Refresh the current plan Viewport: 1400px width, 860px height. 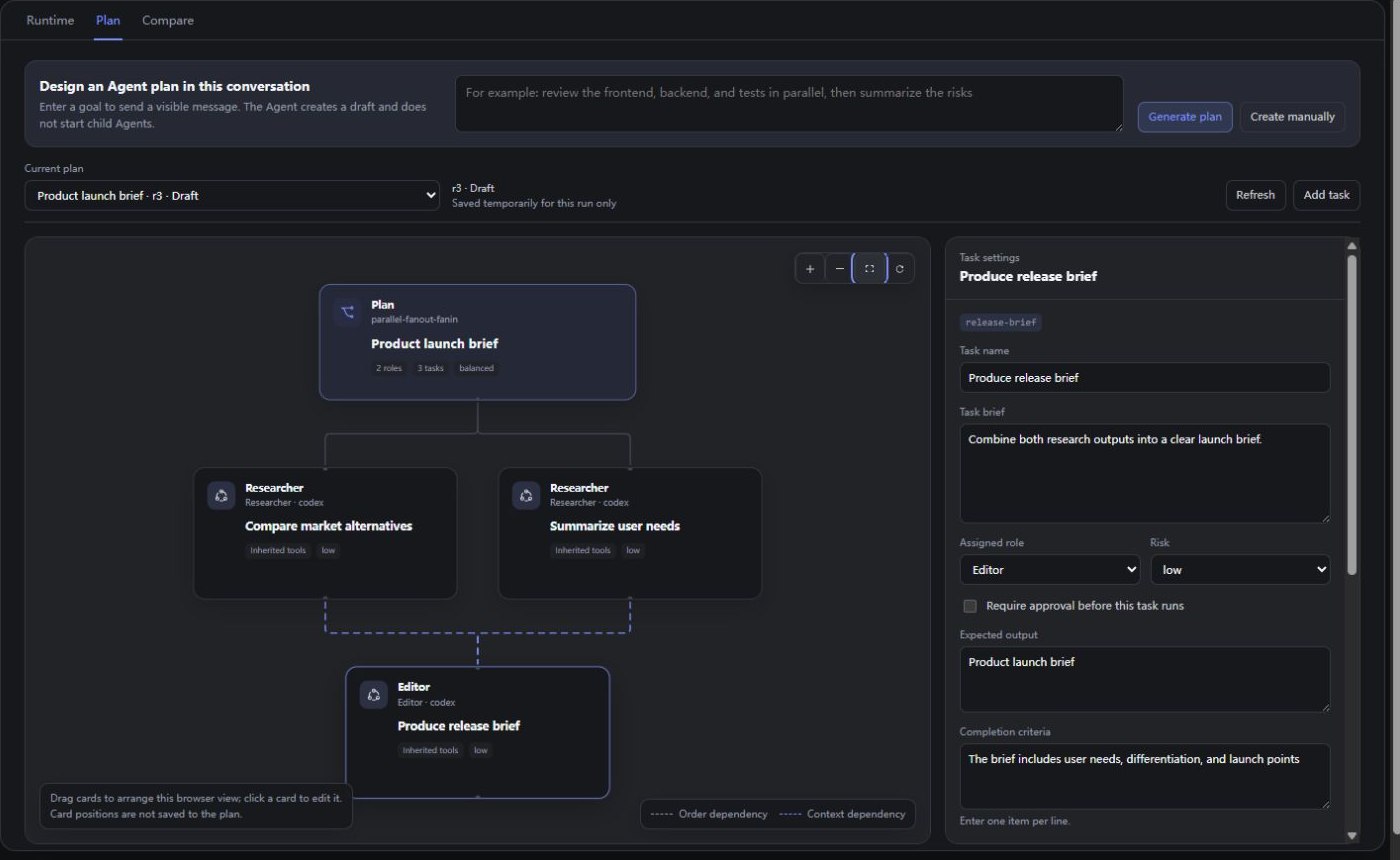pos(1255,195)
